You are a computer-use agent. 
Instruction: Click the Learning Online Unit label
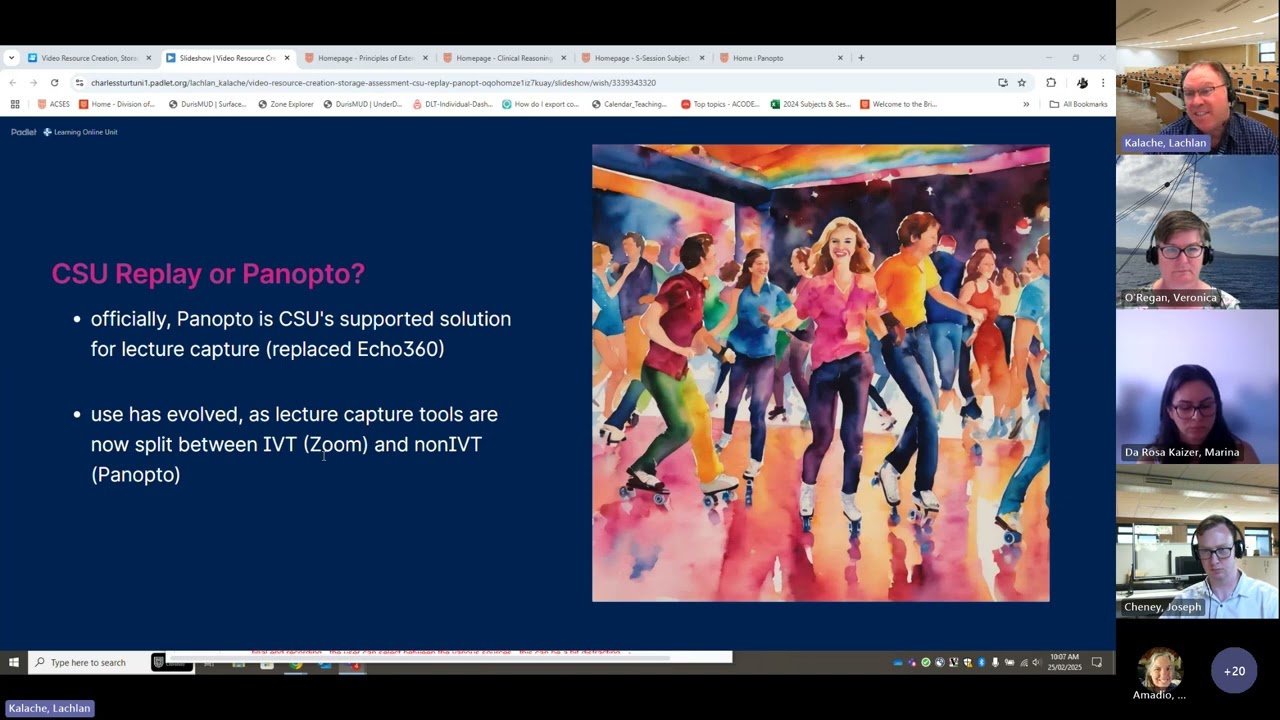point(80,132)
